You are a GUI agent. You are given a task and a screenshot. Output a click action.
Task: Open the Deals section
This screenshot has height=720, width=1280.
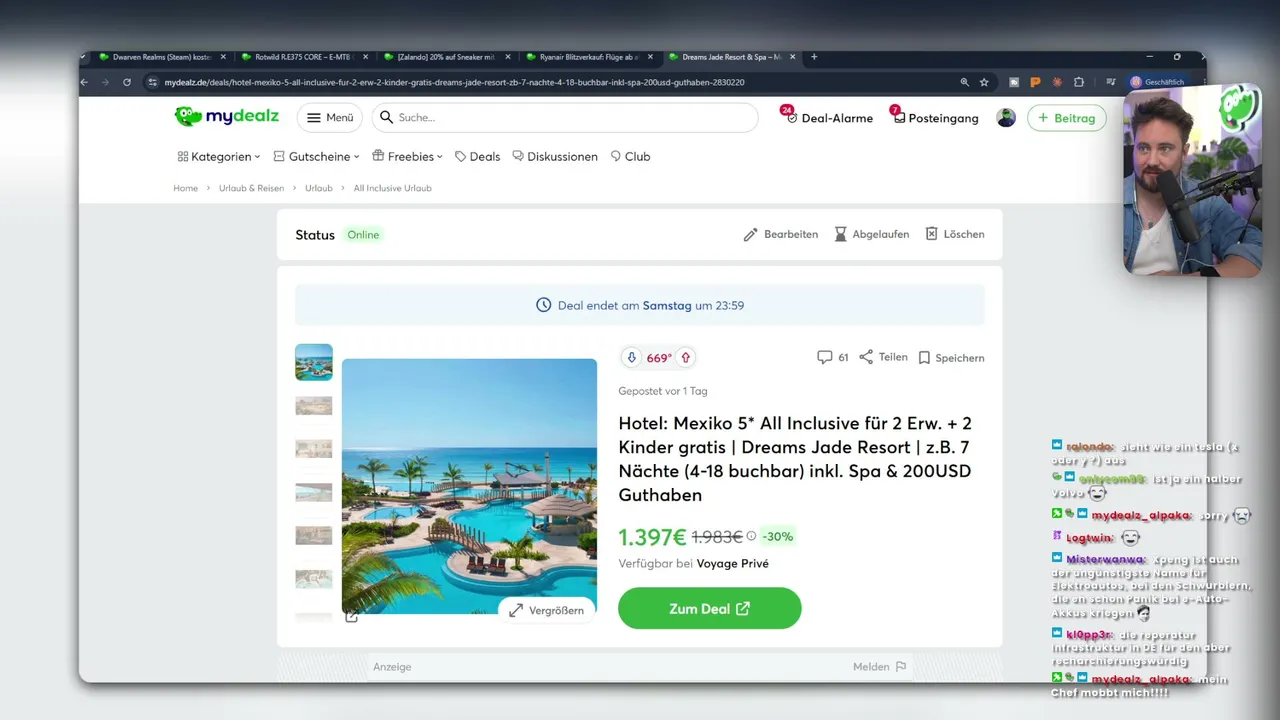click(477, 157)
